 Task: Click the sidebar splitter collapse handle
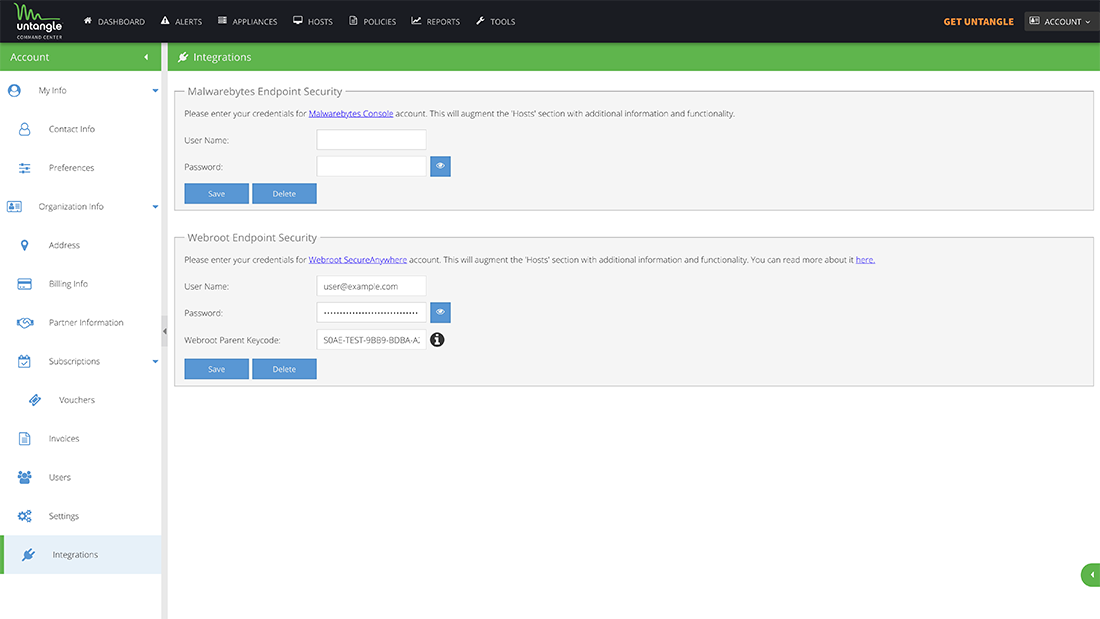coord(165,331)
